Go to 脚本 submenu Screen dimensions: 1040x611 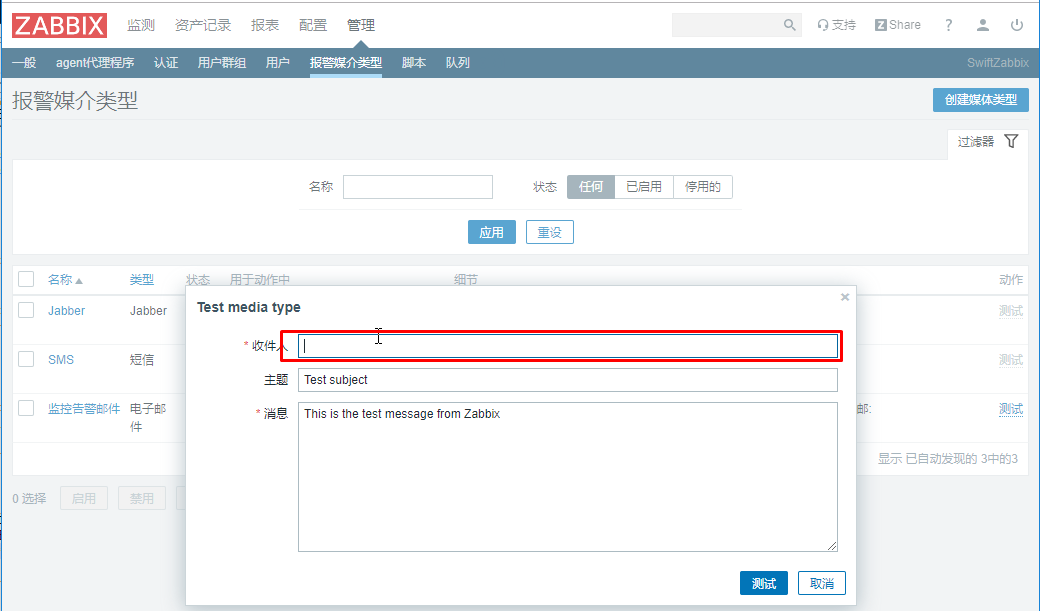413,62
